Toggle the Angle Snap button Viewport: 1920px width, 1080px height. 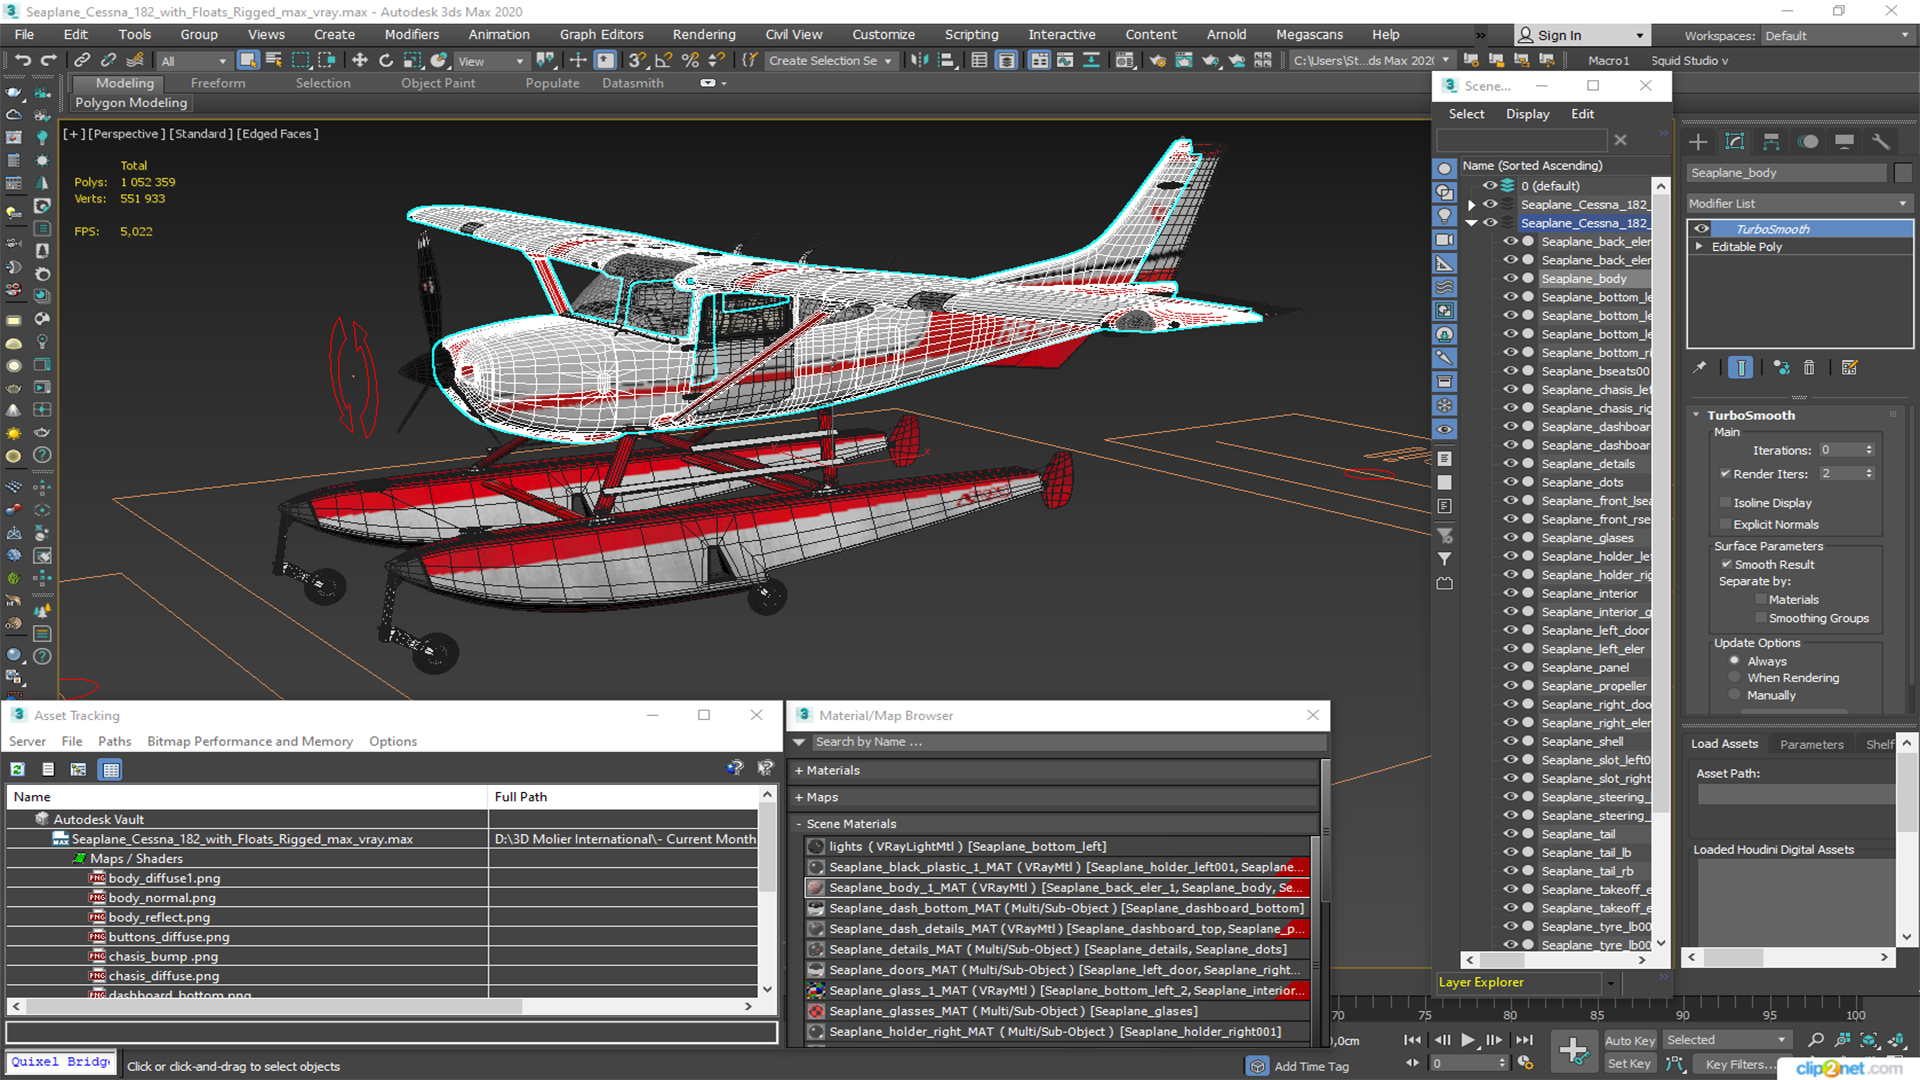663,60
